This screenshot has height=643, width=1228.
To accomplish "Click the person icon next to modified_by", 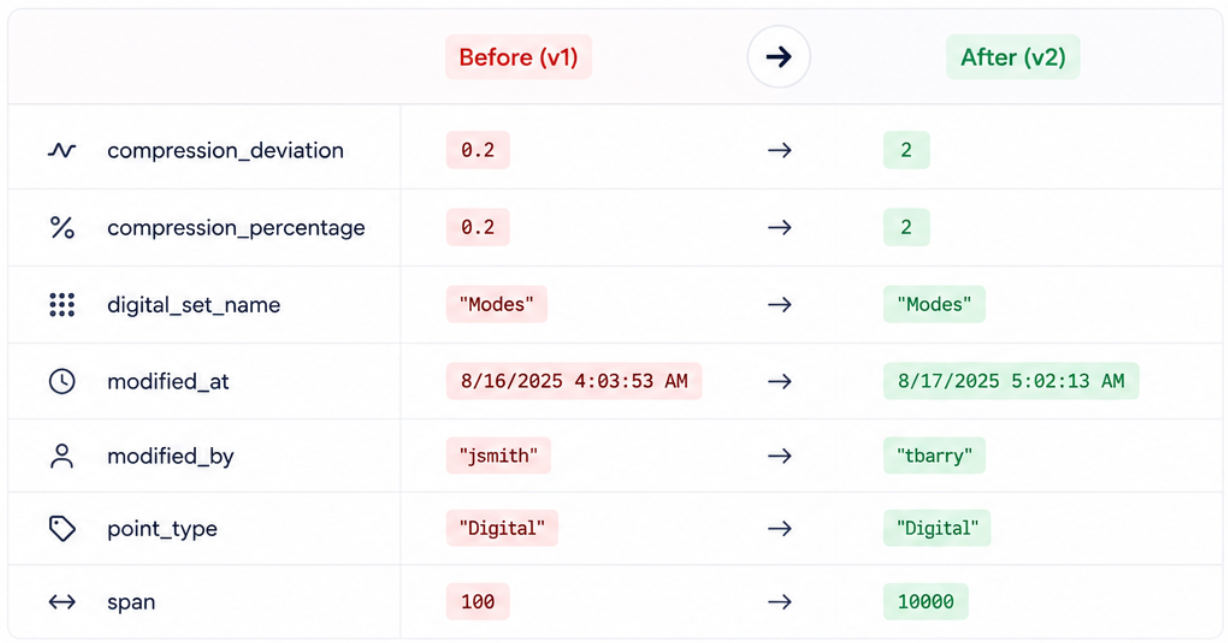I will (x=62, y=457).
